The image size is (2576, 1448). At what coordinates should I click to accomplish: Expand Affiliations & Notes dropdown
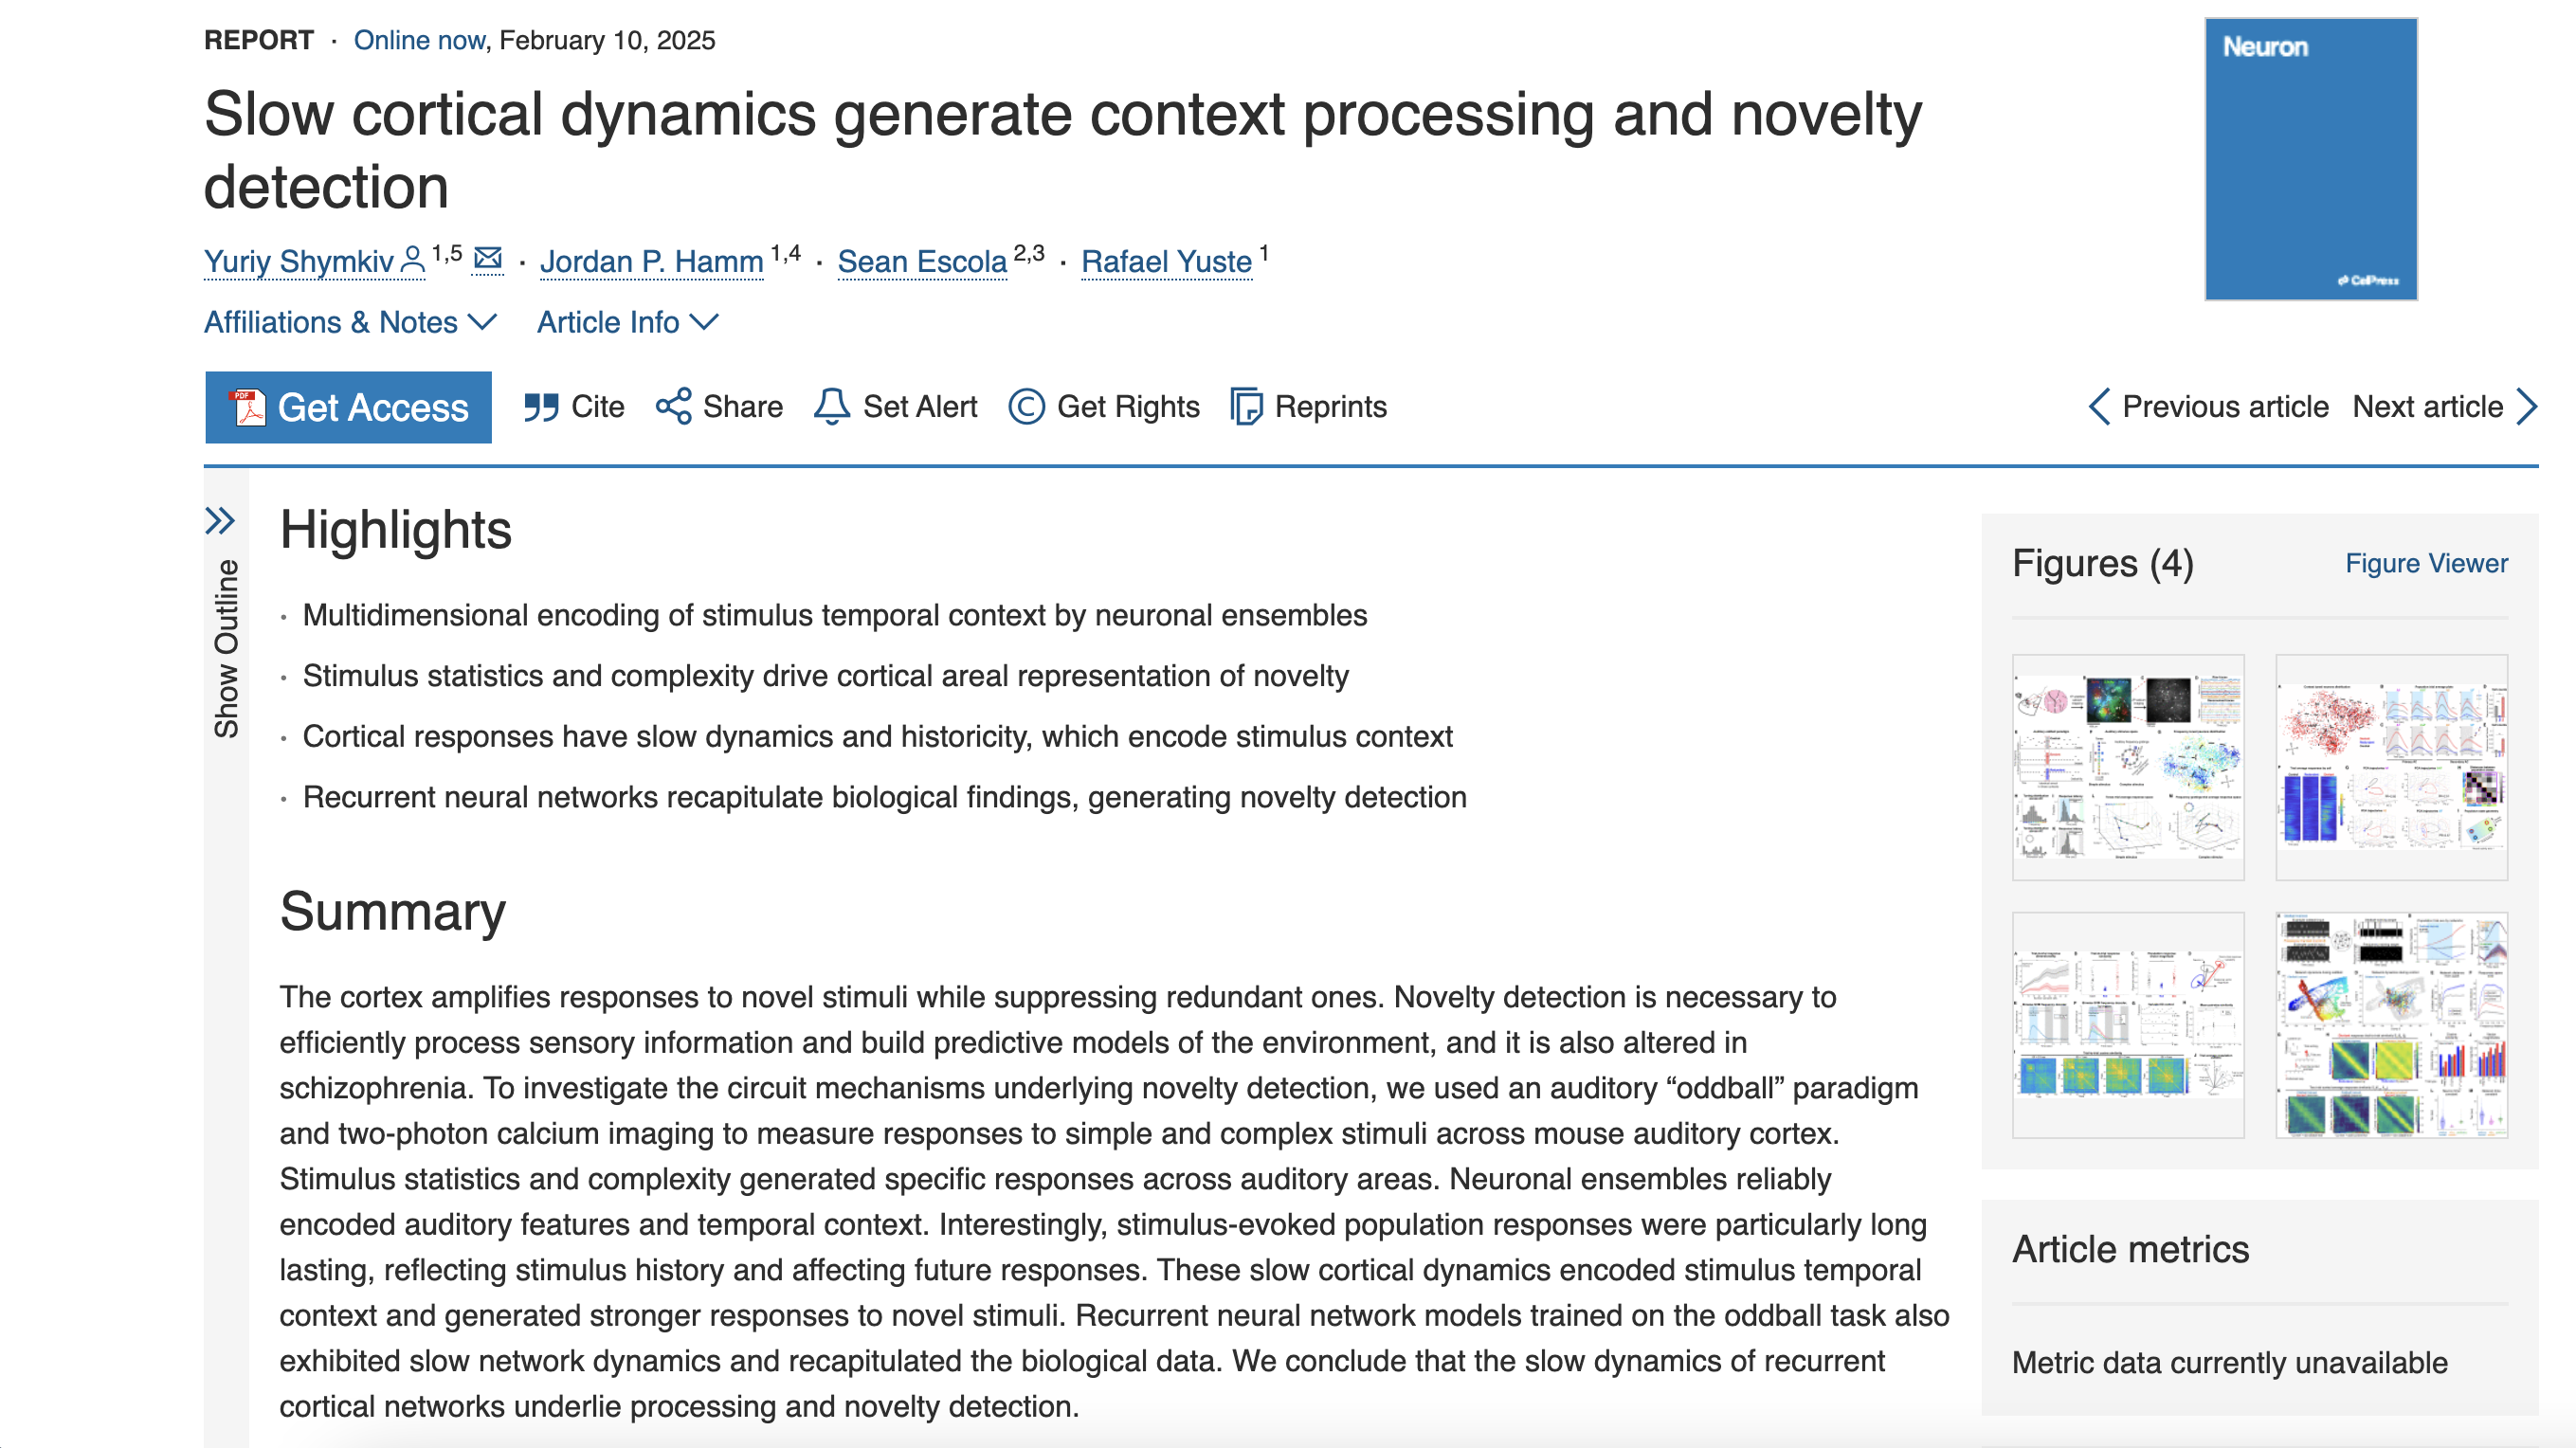[x=350, y=322]
